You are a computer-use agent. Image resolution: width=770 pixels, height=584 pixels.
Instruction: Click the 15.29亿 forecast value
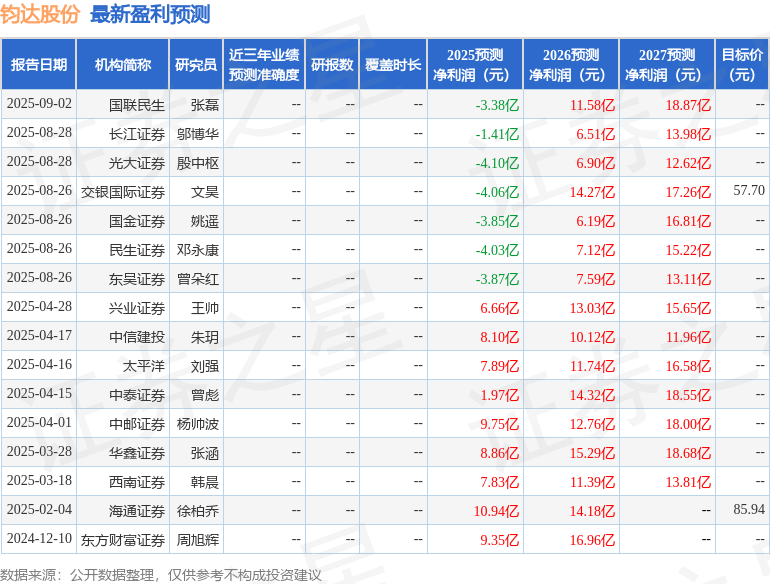pos(592,452)
